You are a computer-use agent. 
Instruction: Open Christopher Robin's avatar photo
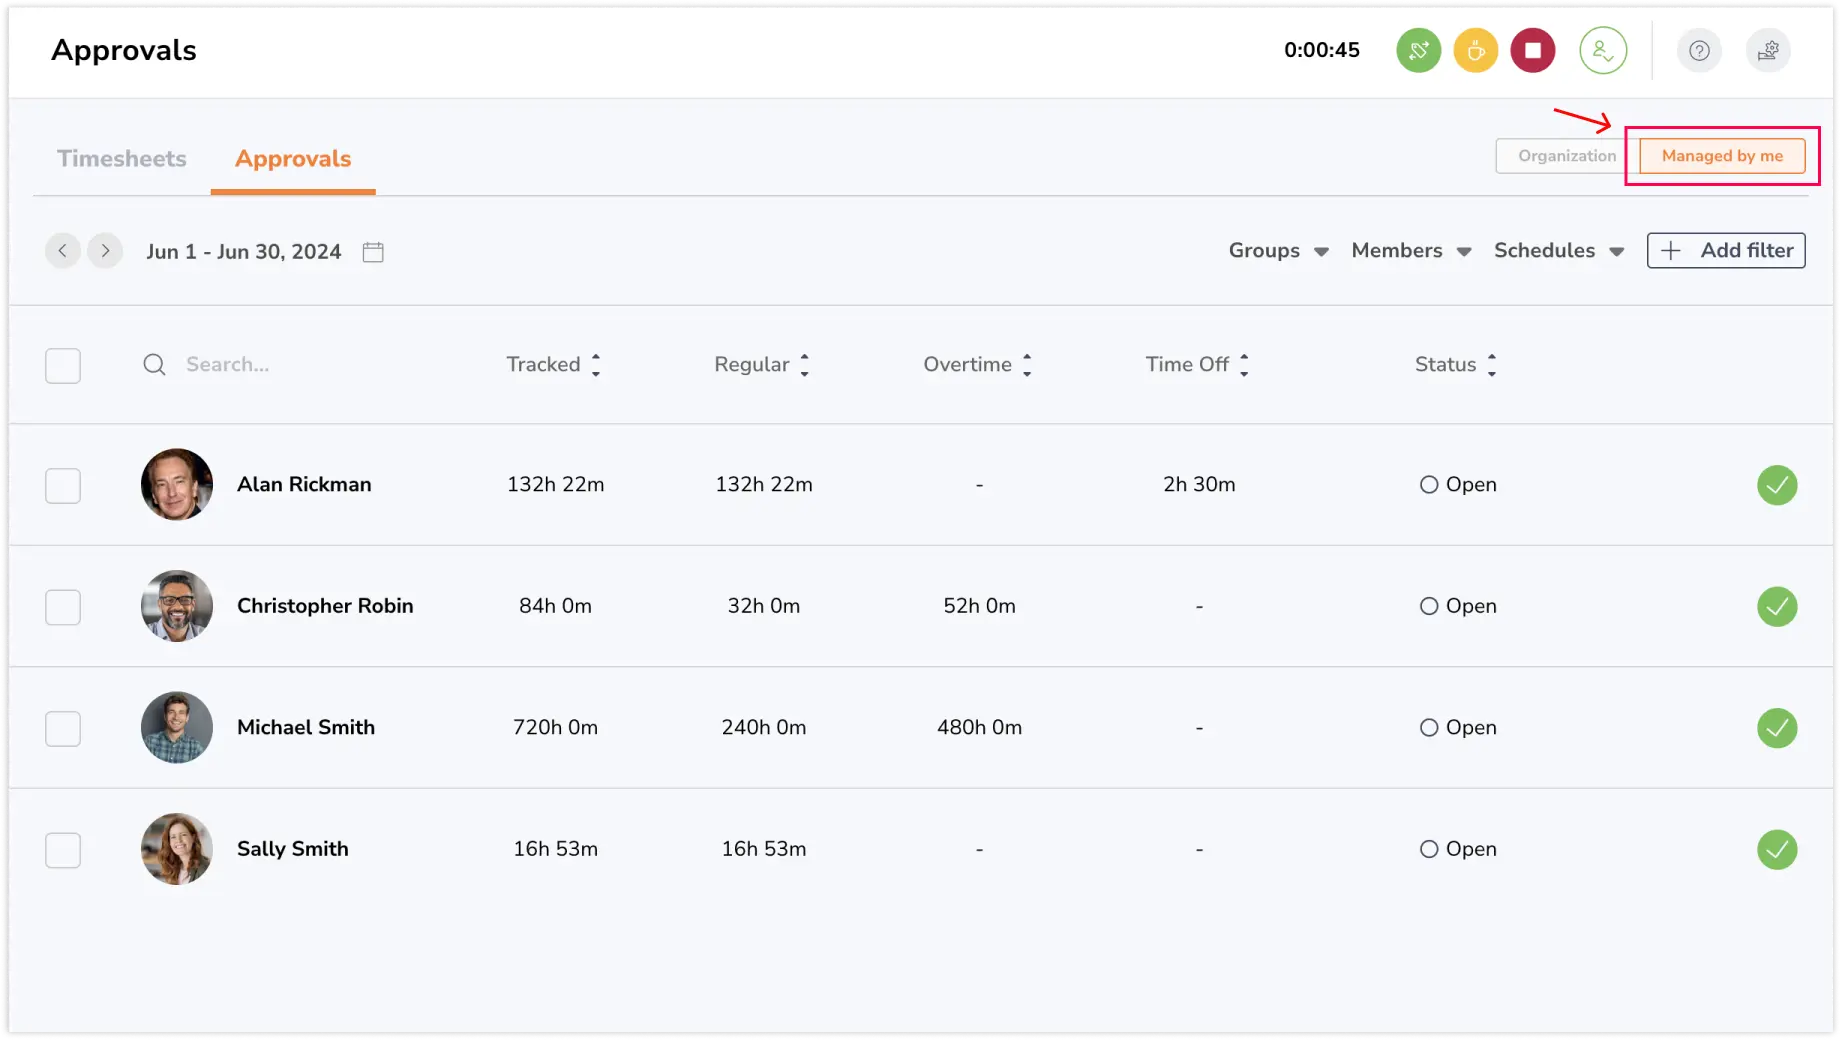click(x=177, y=606)
